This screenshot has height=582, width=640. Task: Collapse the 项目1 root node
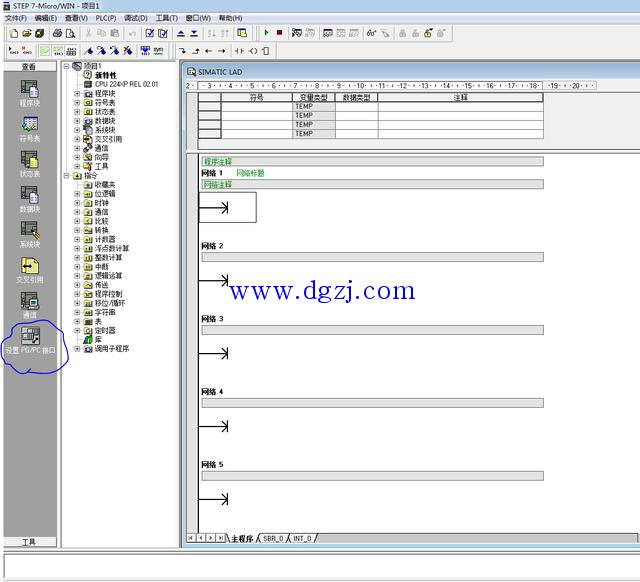[67, 66]
